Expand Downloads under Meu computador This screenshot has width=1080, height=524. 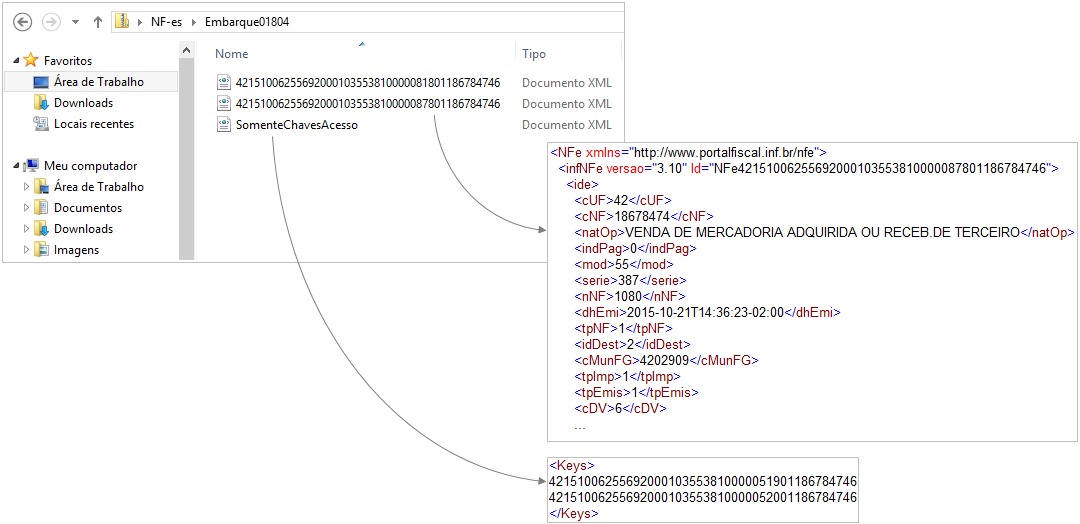pyautogui.click(x=27, y=229)
